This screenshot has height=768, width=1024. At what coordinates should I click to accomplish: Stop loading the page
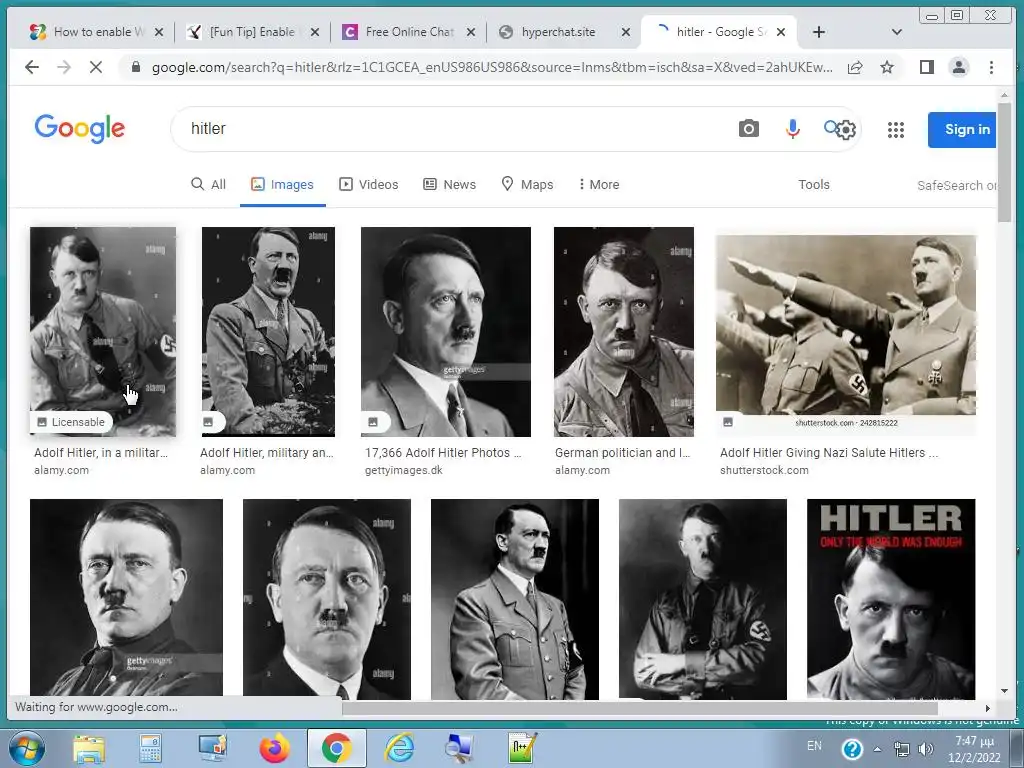click(95, 67)
